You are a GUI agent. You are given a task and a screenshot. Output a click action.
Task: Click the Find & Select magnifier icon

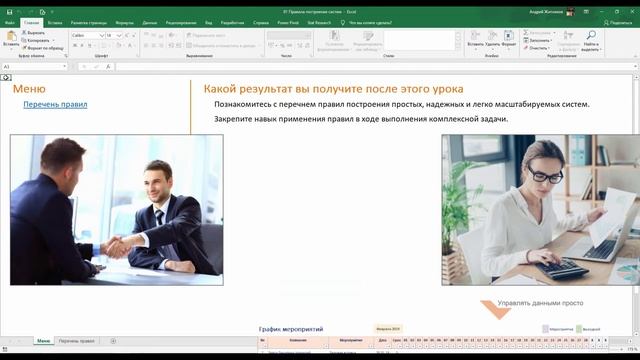591,35
